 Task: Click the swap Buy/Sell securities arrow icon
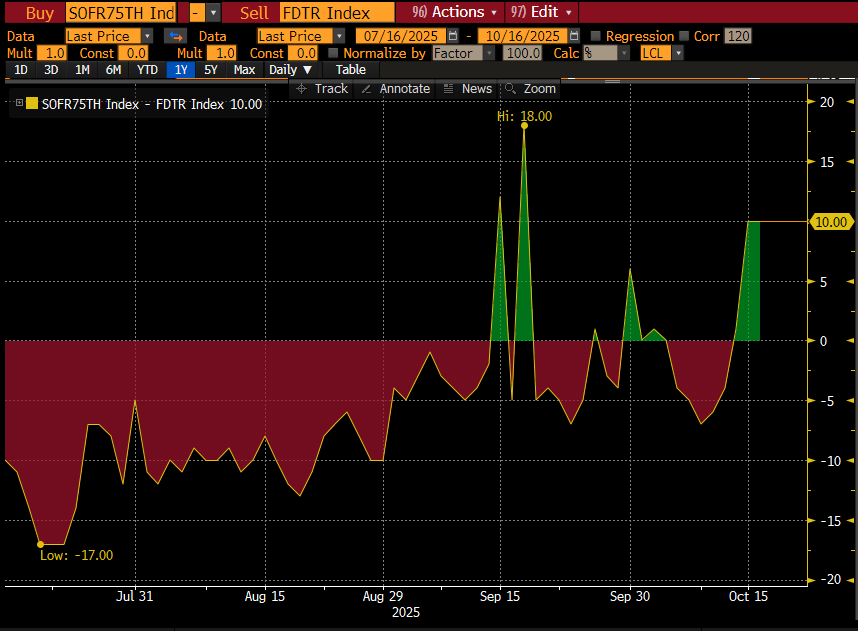point(175,36)
